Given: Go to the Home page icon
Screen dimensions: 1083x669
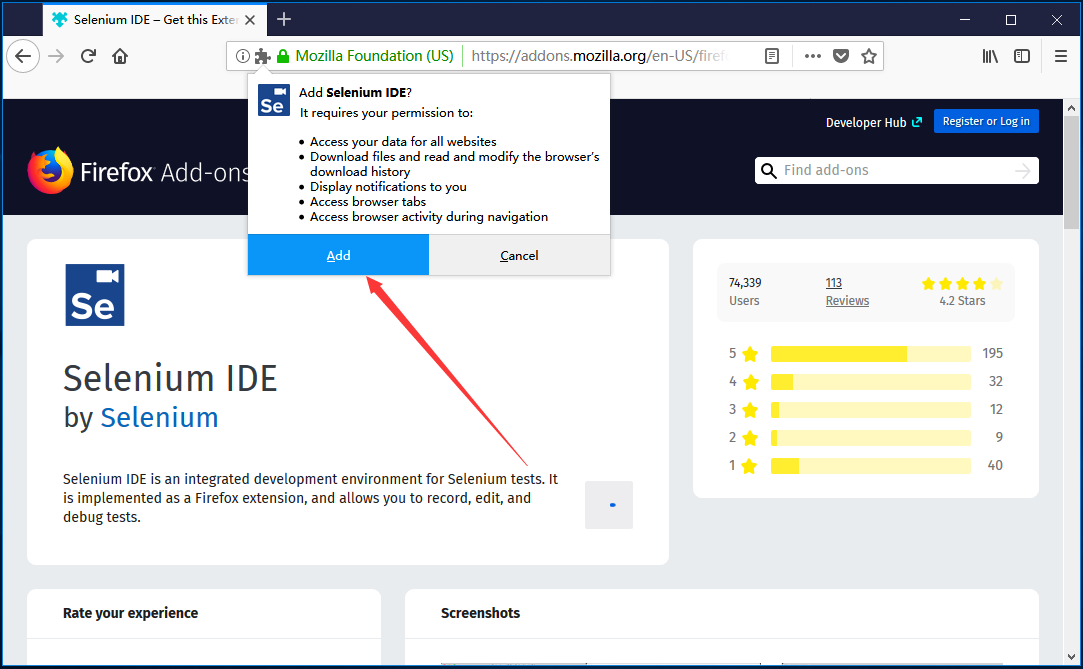Looking at the screenshot, I should (120, 56).
